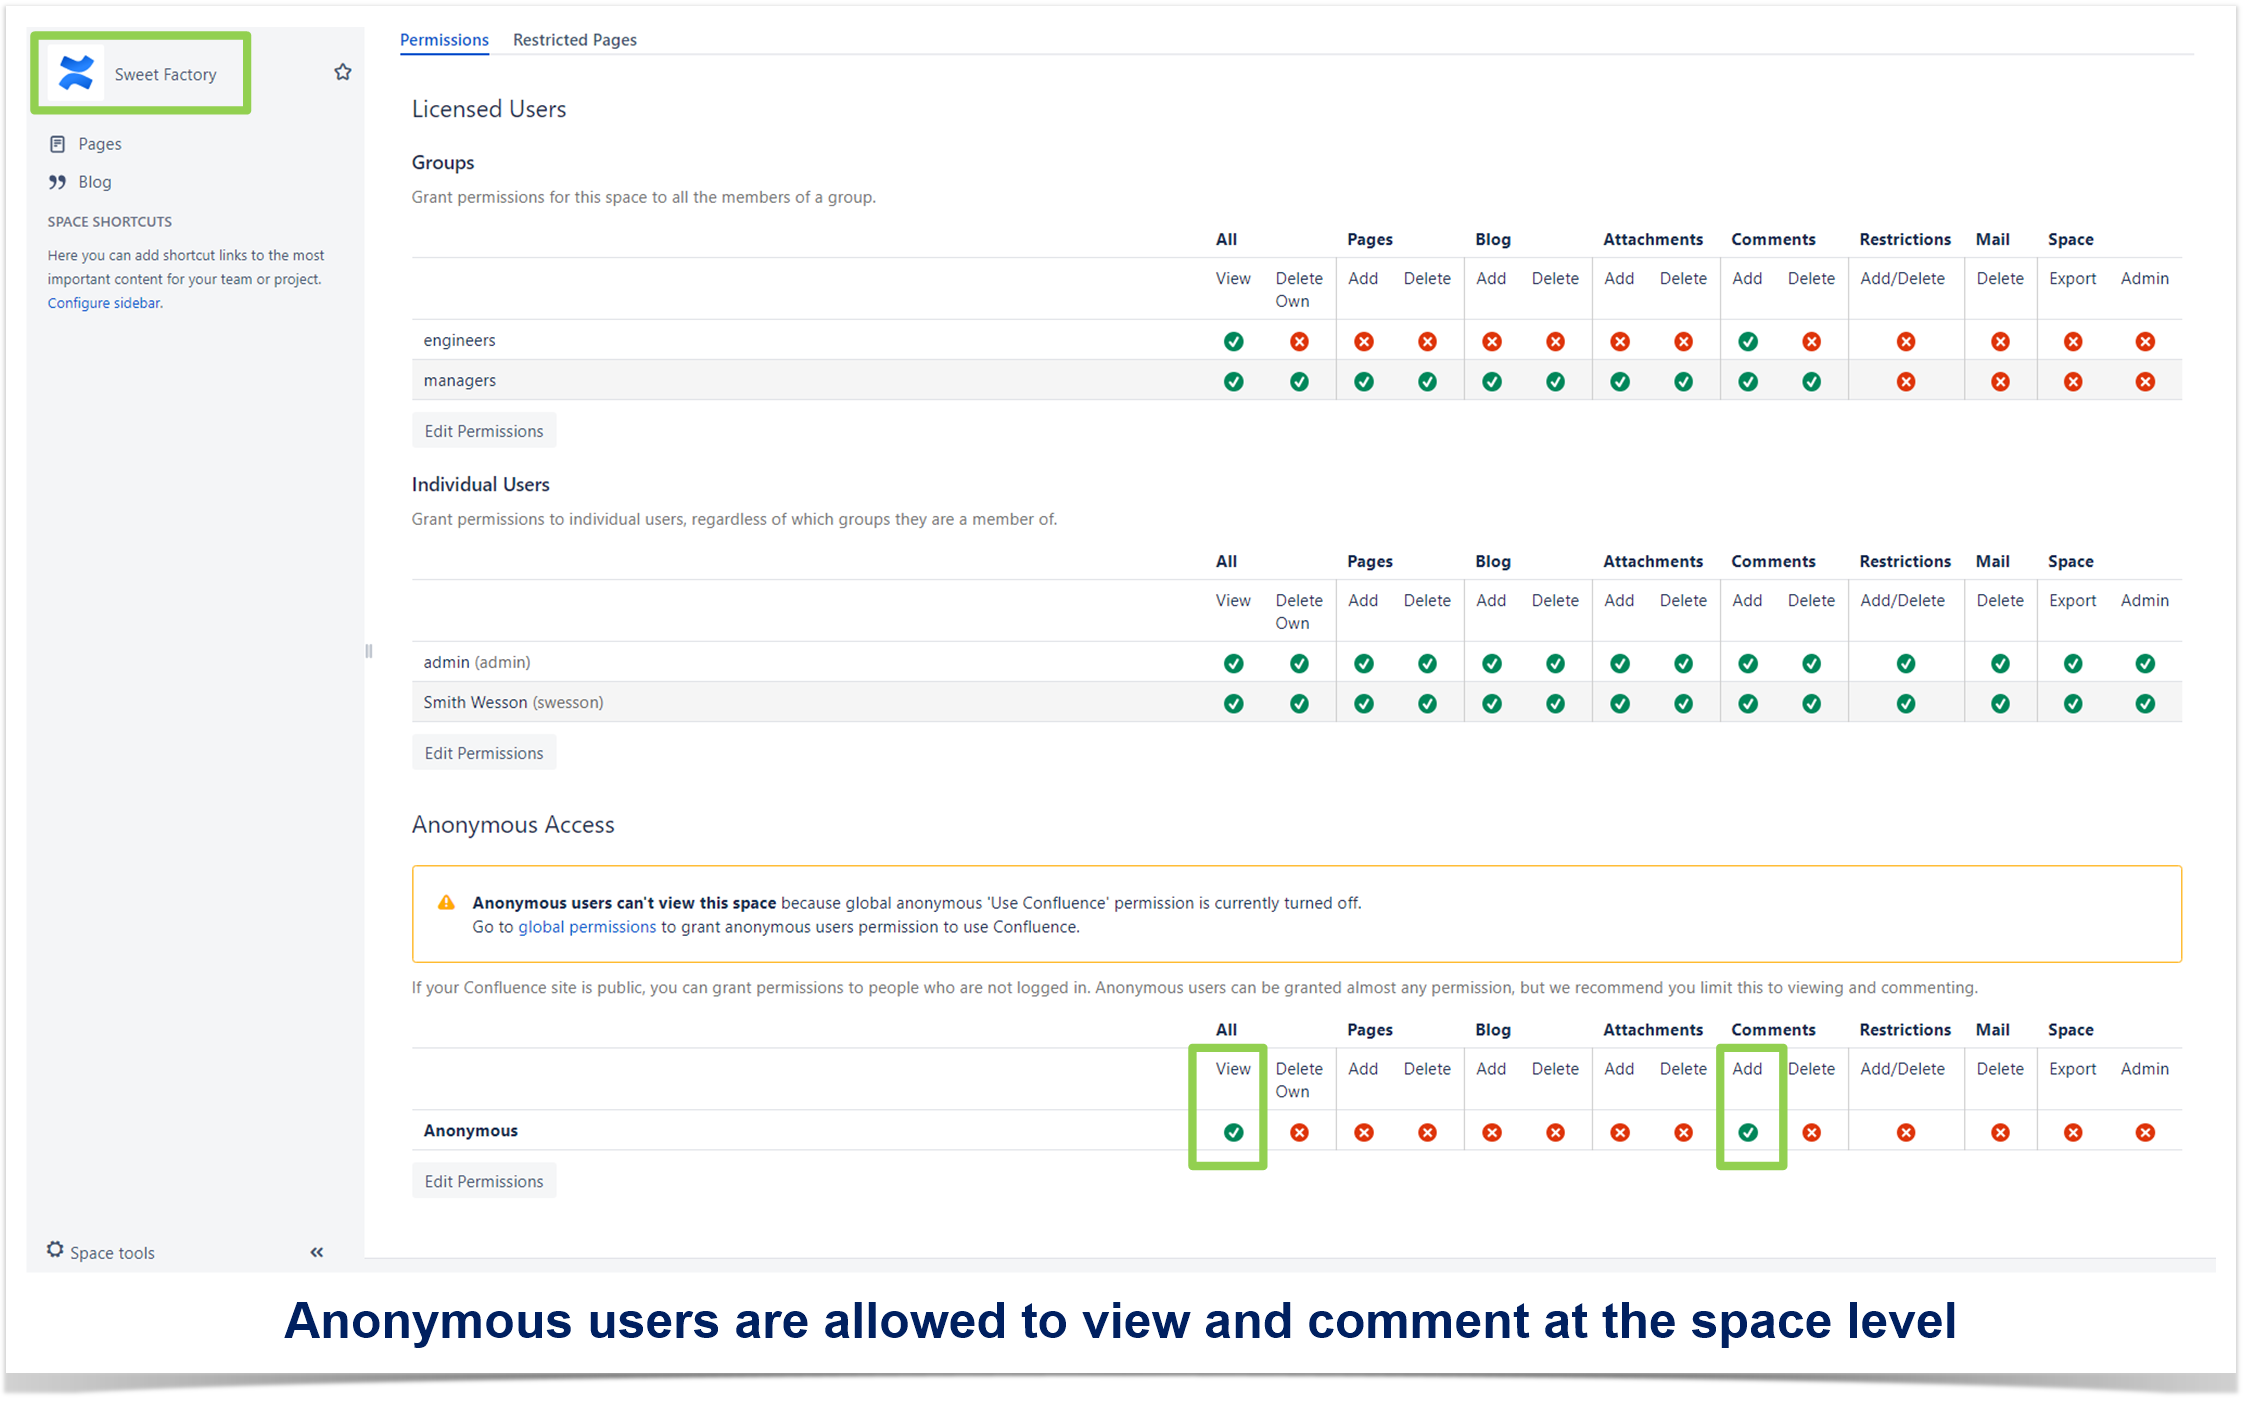Click the Blog sidebar icon
The image size is (2250, 1402).
[57, 179]
